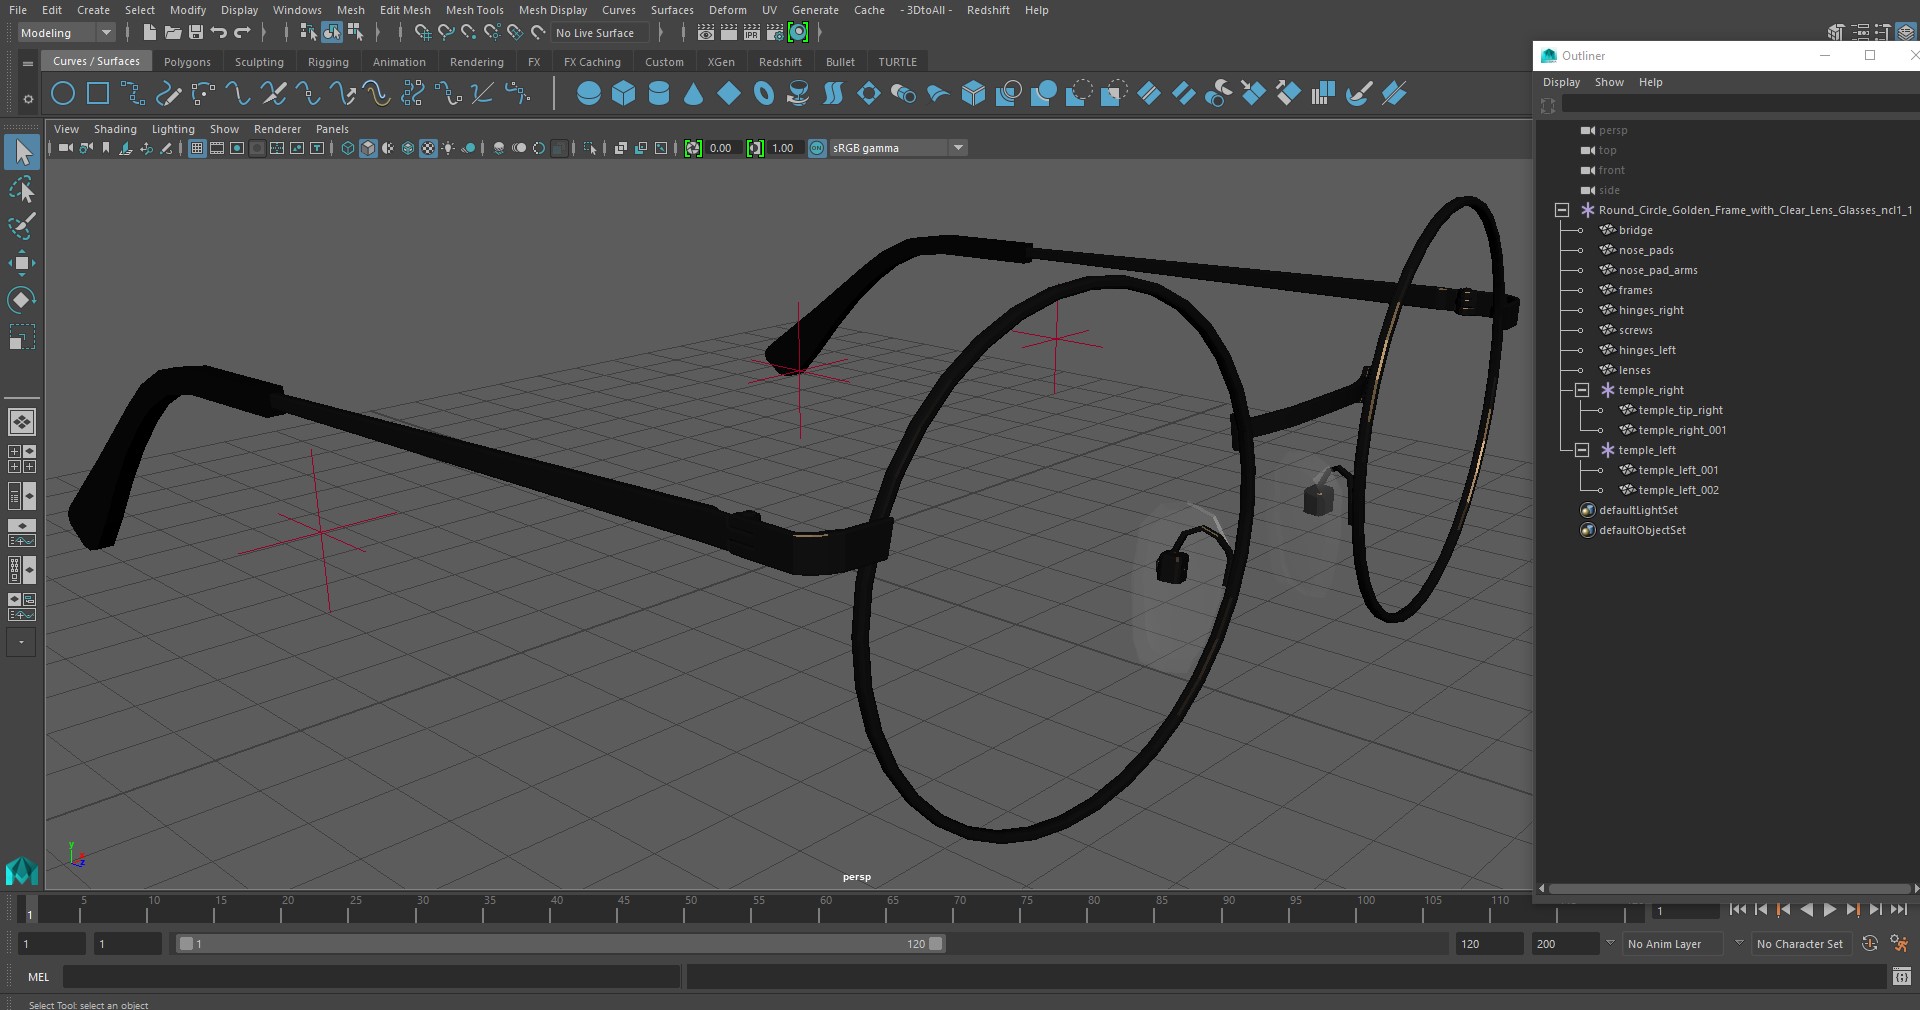1920x1010 pixels.
Task: Click the Save Scene icon
Action: 196,33
